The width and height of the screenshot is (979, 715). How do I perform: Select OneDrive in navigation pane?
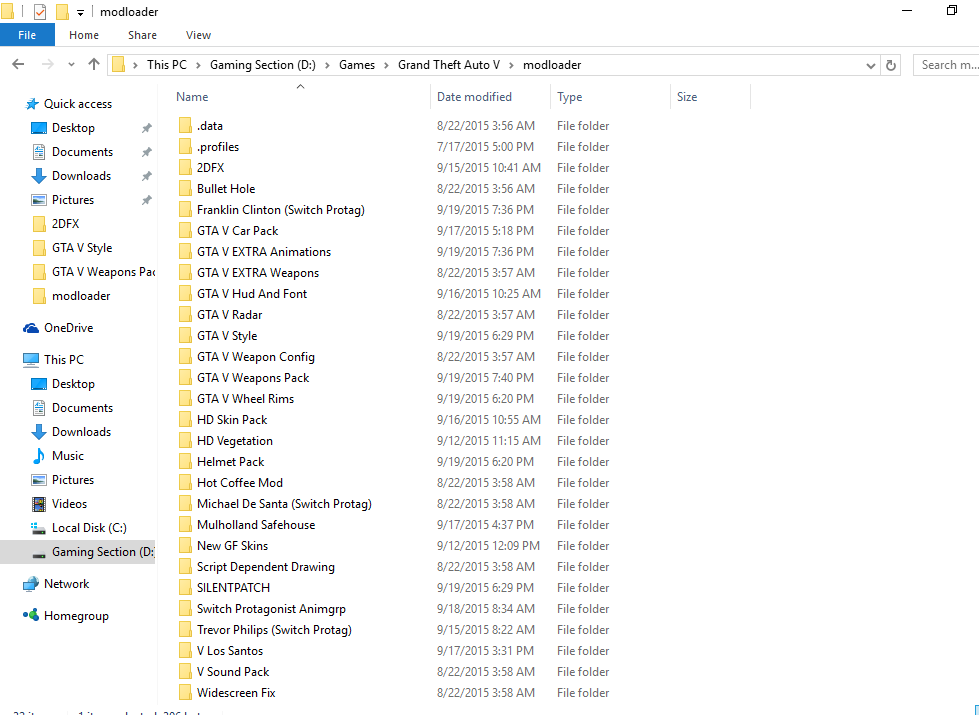click(68, 328)
